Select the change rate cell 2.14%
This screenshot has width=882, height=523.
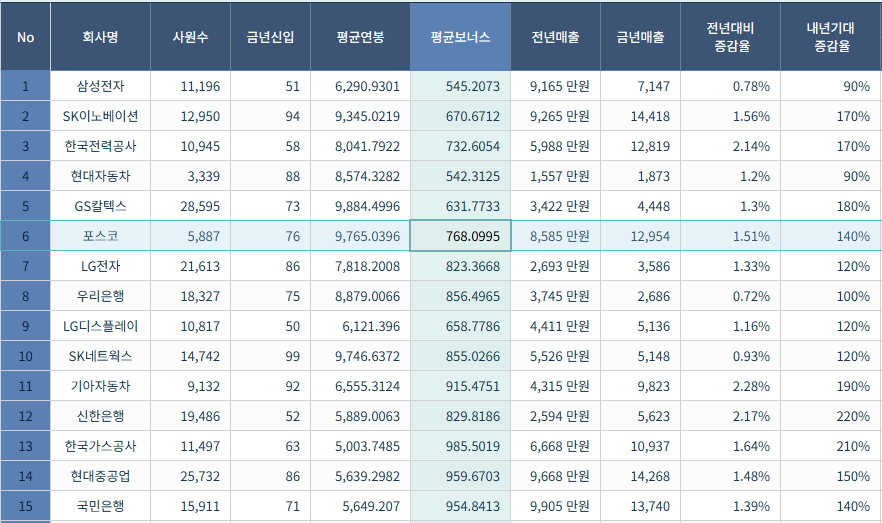(730, 146)
